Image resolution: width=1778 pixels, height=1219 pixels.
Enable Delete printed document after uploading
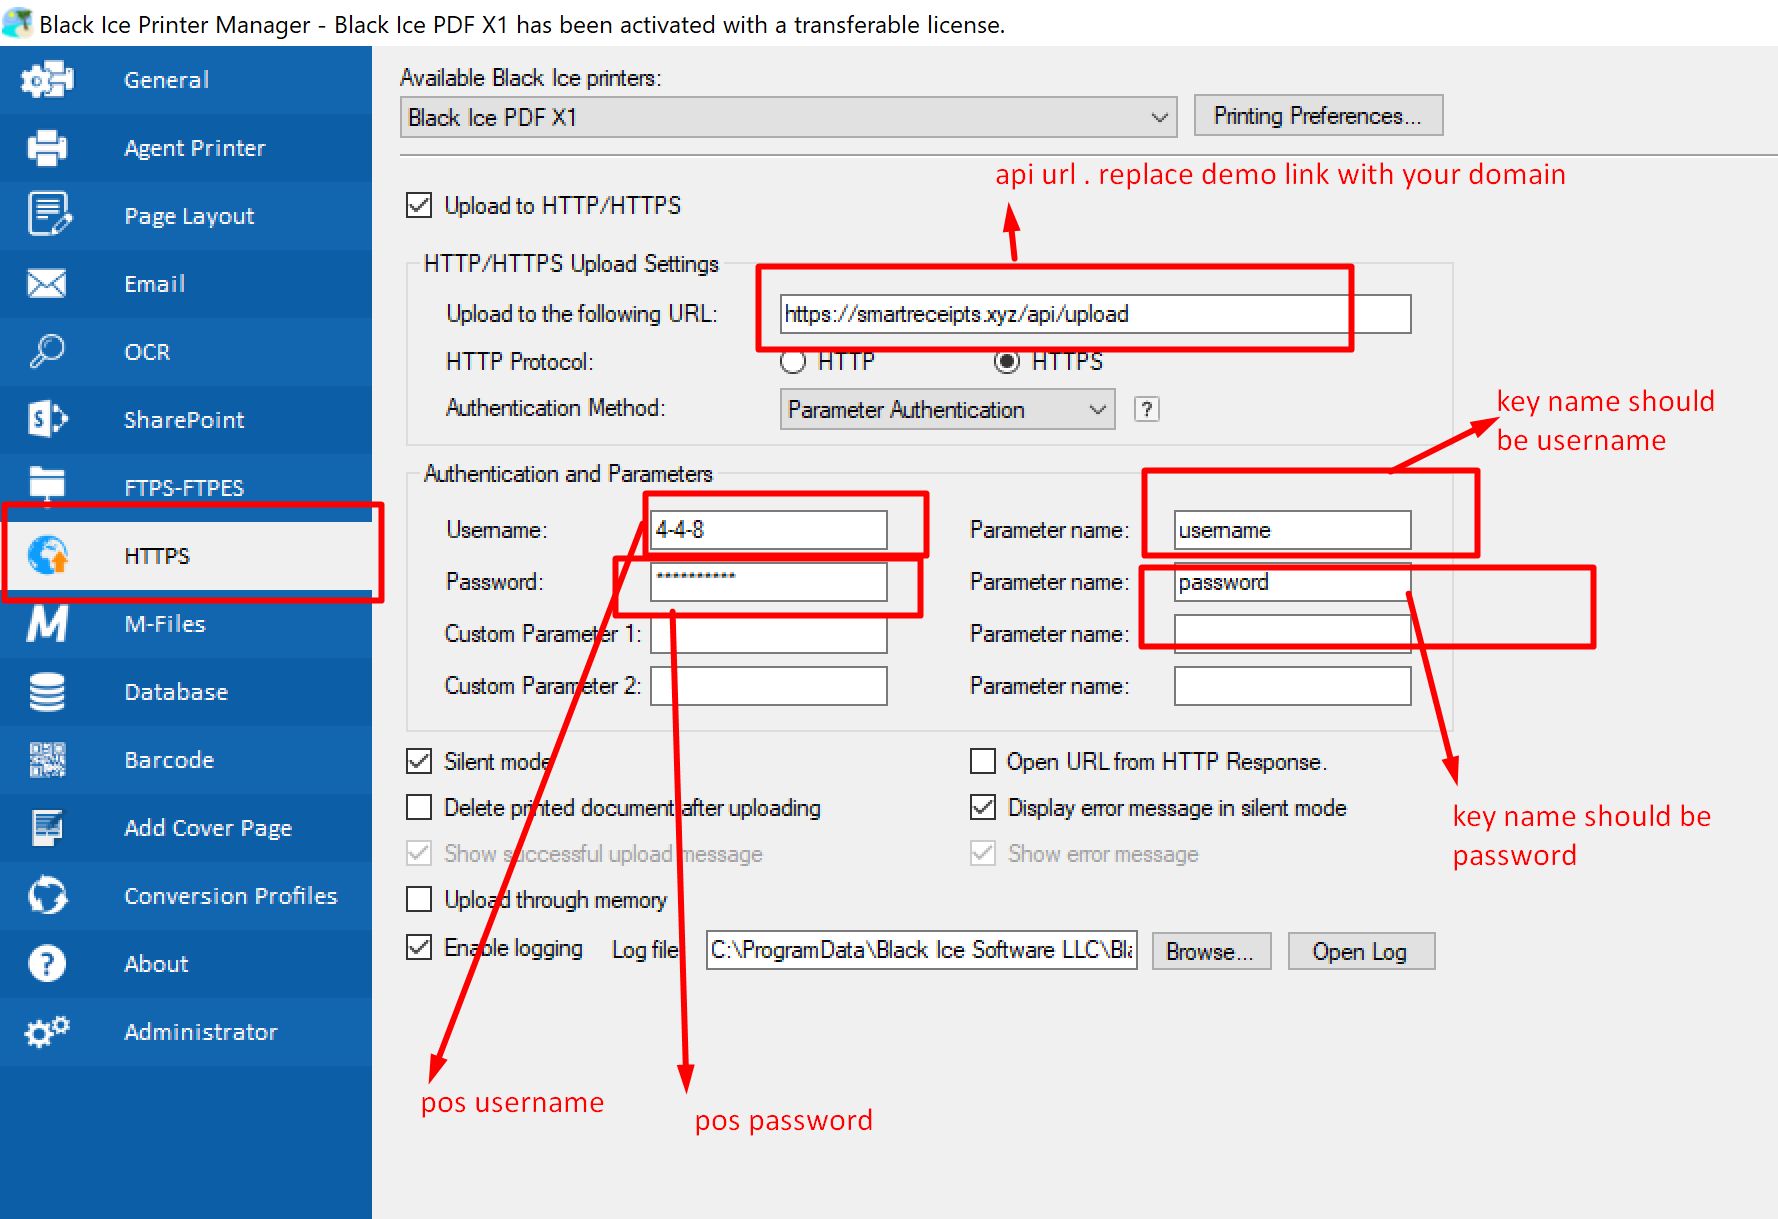[x=419, y=807]
